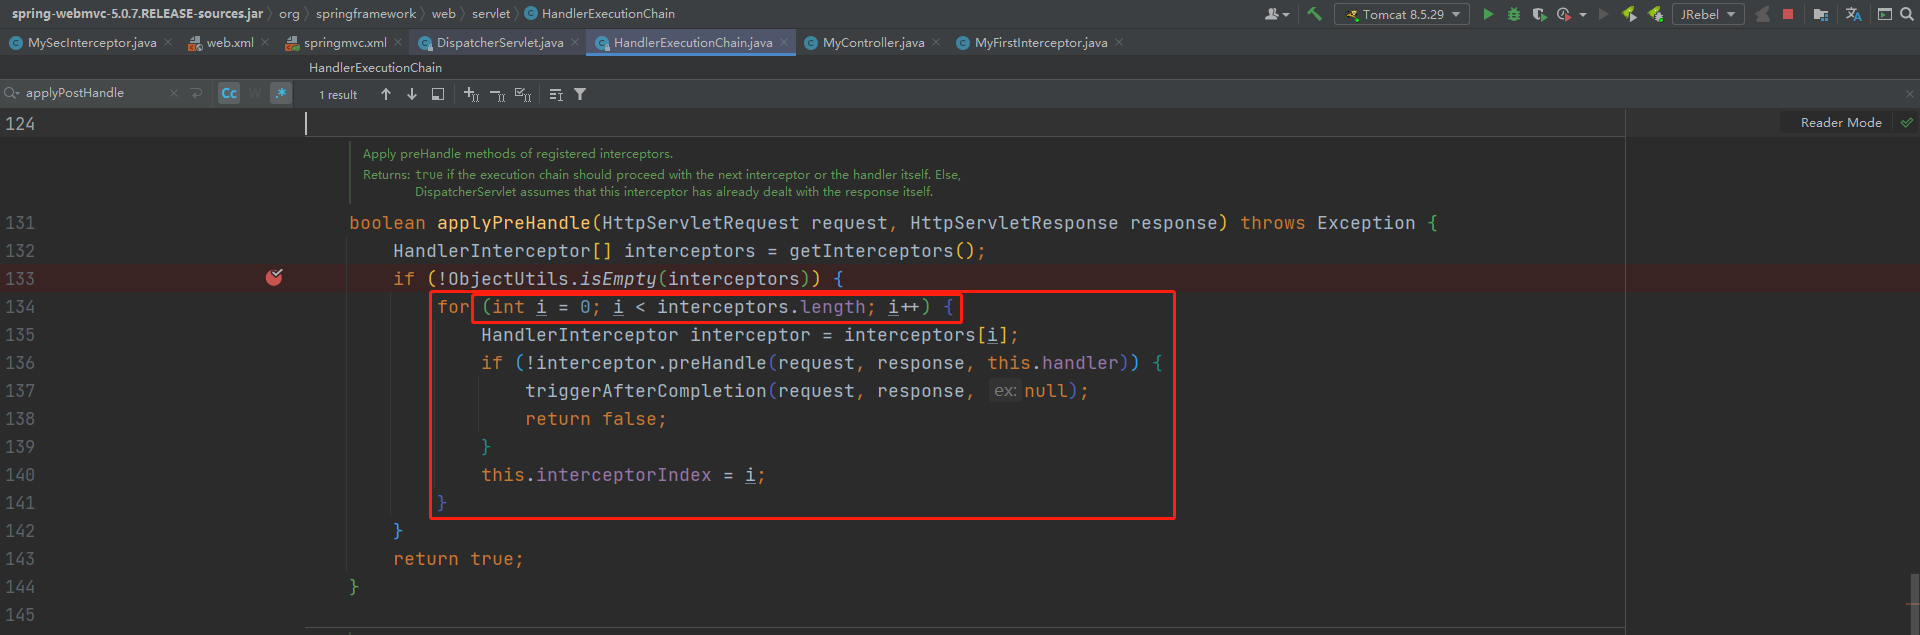Screen dimensions: 1920x635
Task: Open the user account dropdown icon
Action: tap(1276, 14)
